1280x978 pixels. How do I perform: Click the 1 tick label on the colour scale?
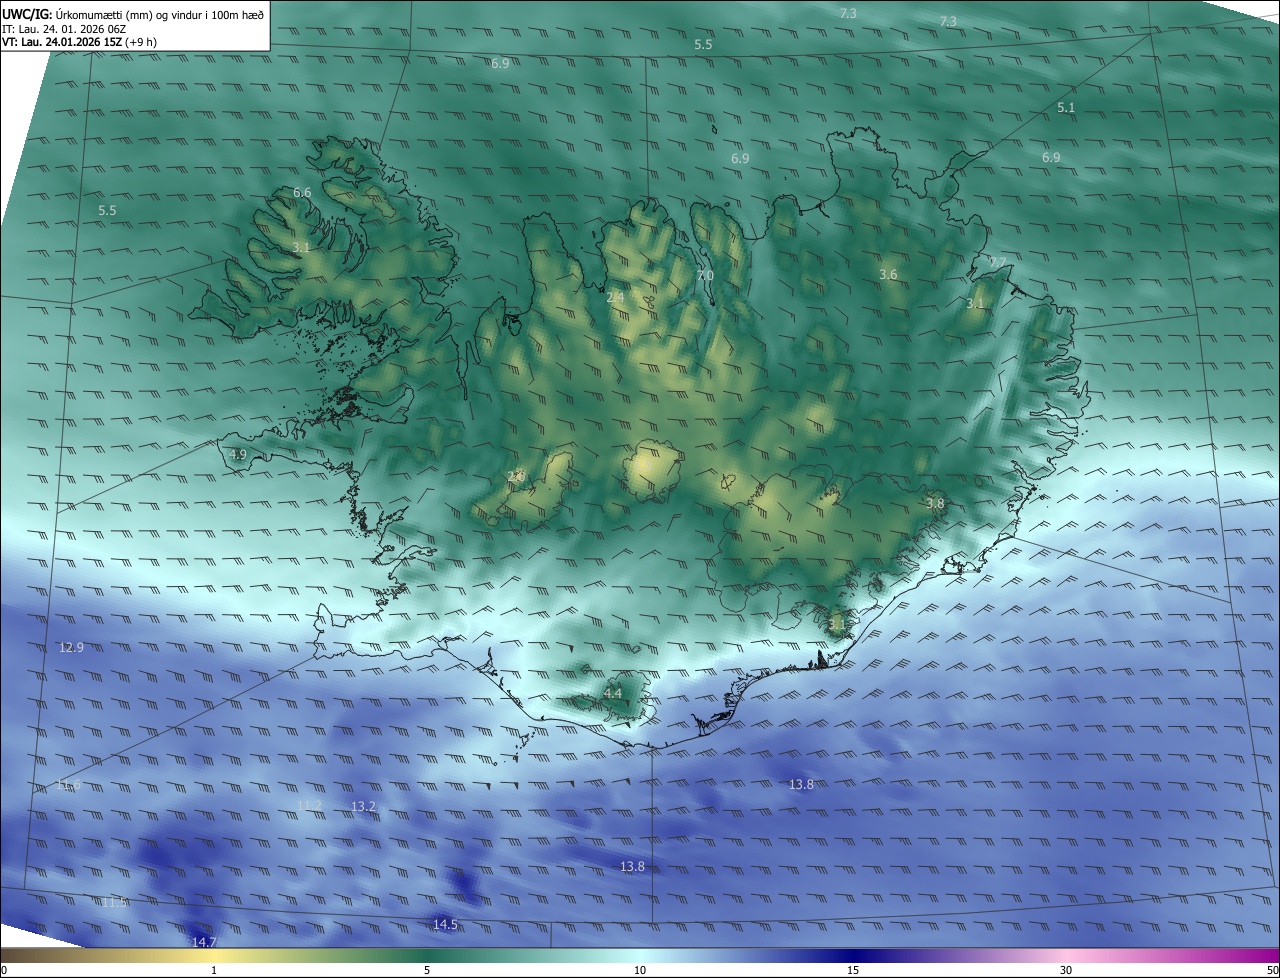214,970
